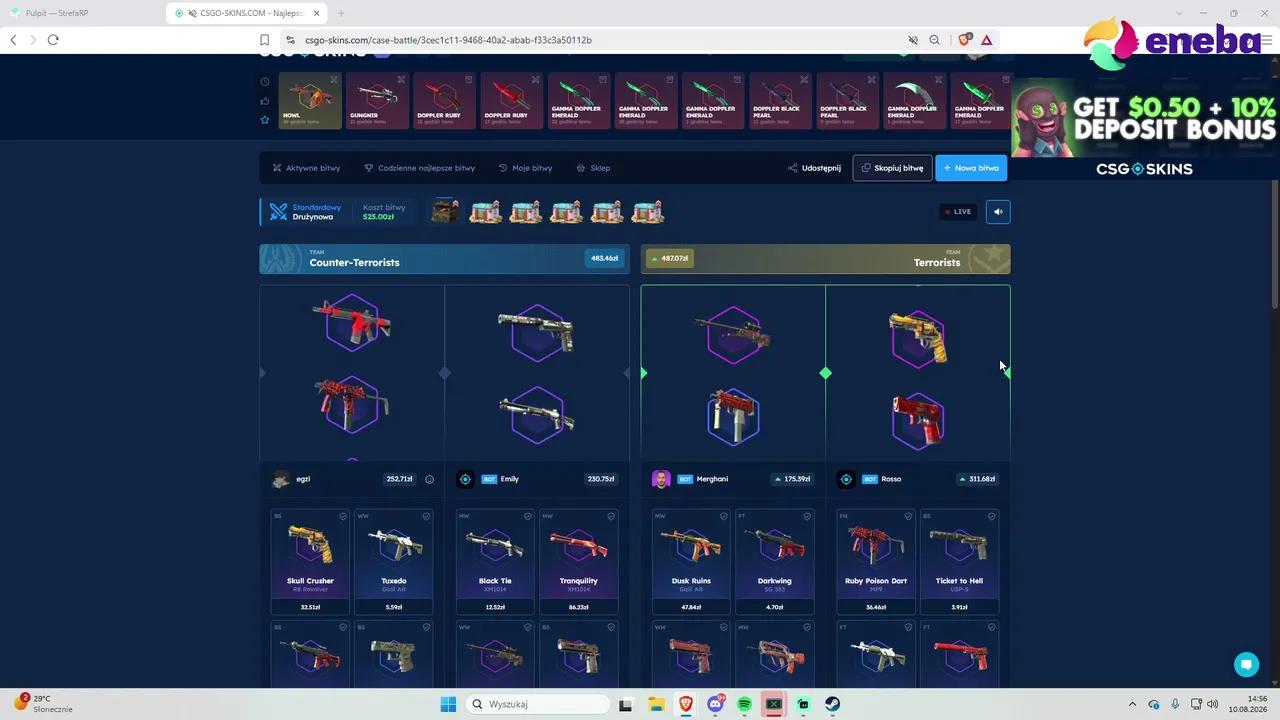The image size is (1280, 720).
Task: Bookmark this page in the address bar
Action: coord(264,40)
